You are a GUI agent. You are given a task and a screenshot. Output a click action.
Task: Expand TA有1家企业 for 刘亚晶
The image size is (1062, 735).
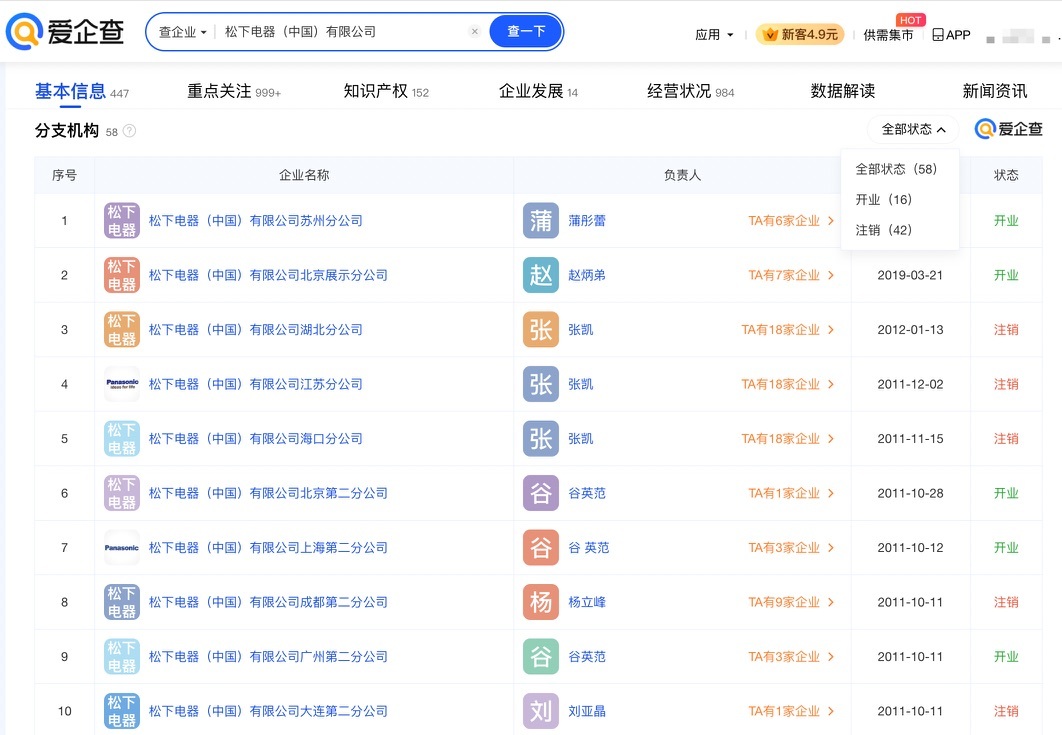point(790,711)
